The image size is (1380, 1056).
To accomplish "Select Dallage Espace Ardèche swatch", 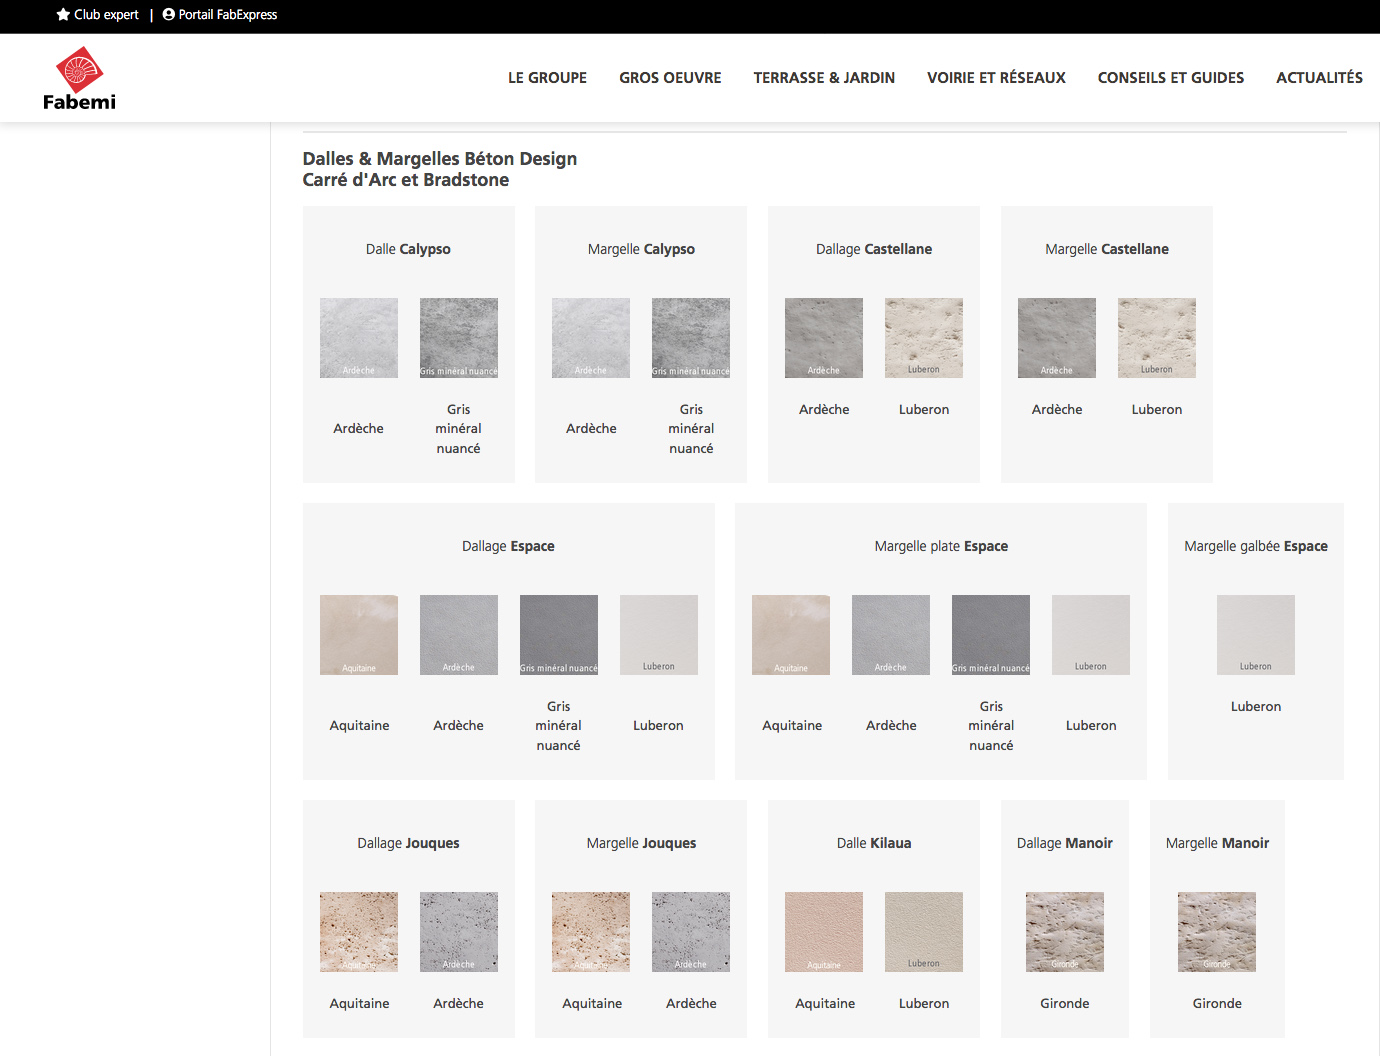I will (x=459, y=635).
